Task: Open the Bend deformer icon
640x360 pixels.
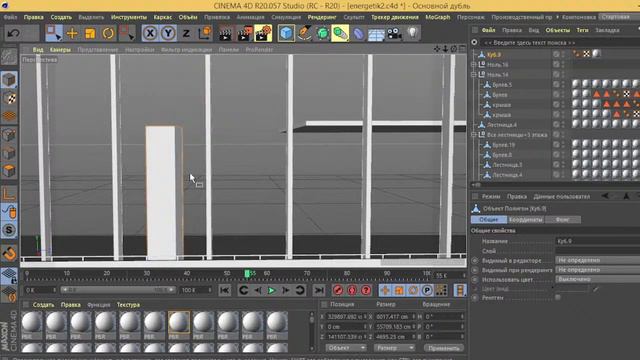Action: [358, 33]
